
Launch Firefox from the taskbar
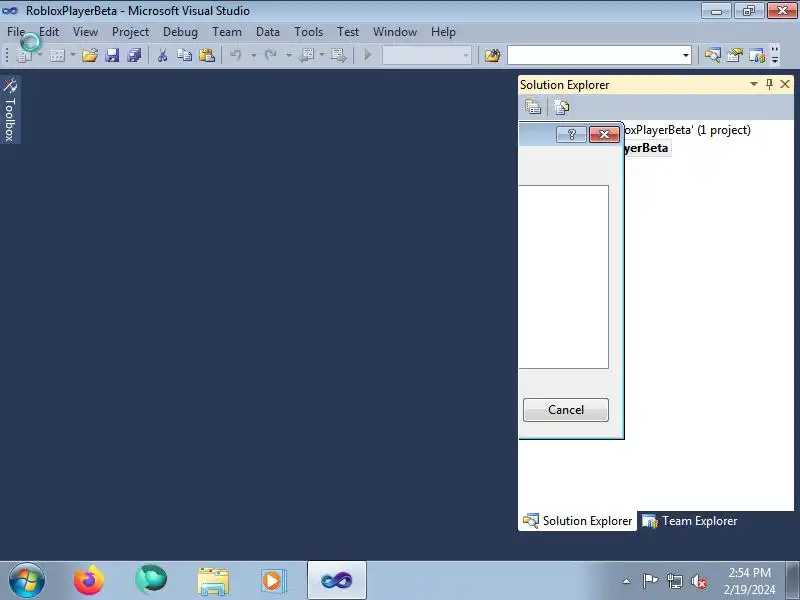click(89, 581)
